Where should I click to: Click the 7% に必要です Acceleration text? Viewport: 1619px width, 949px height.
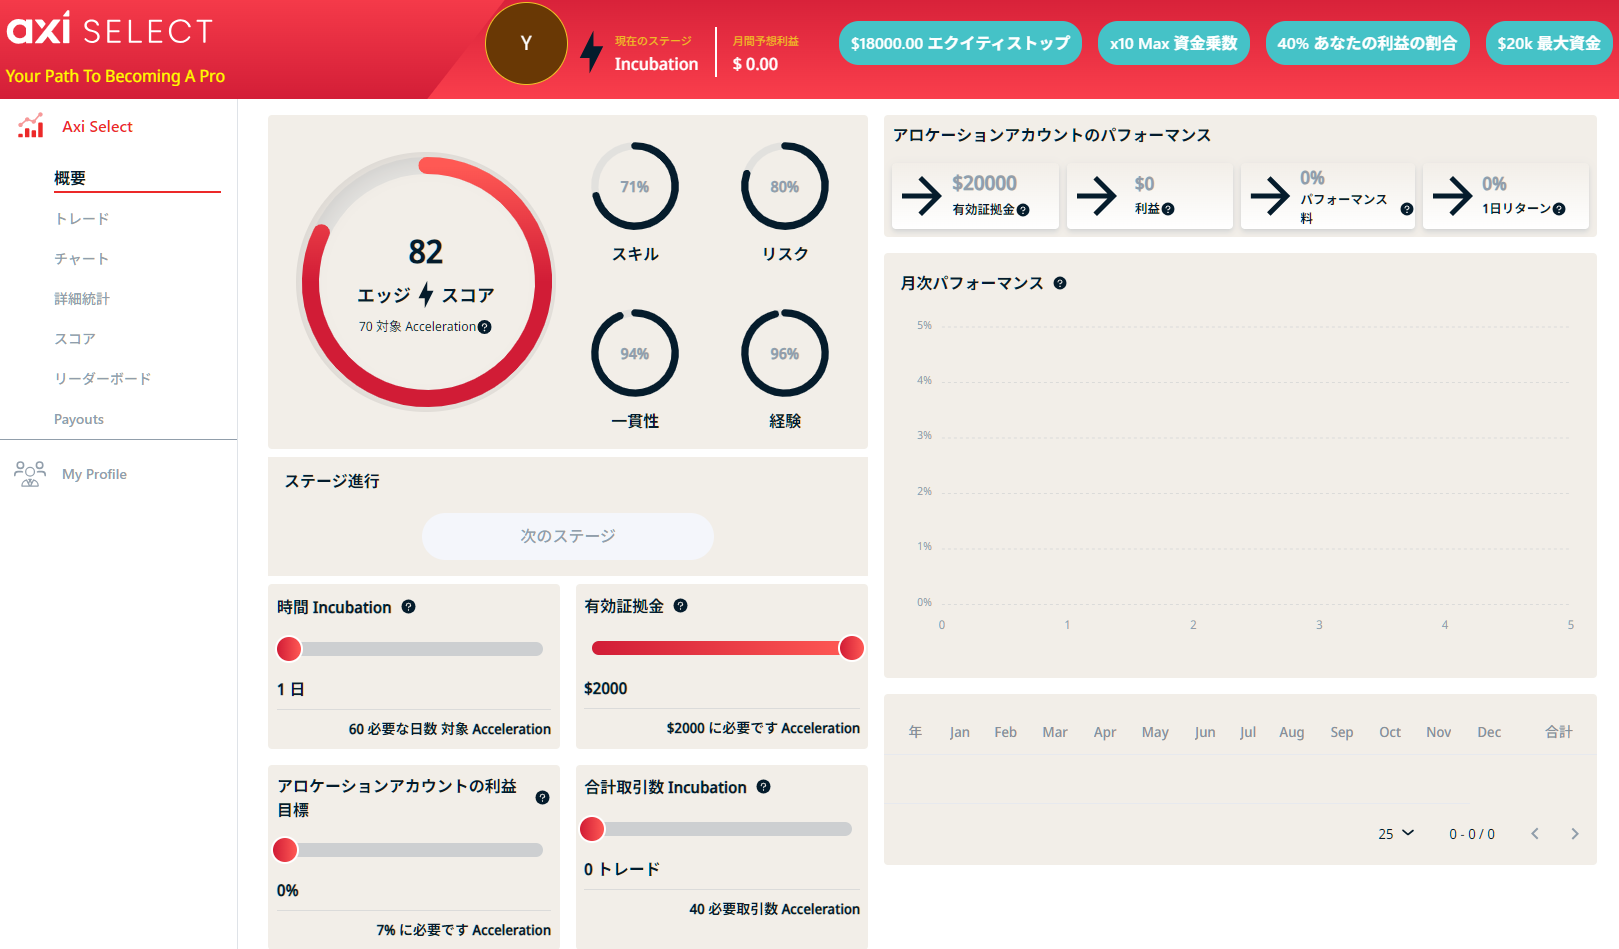point(464,930)
